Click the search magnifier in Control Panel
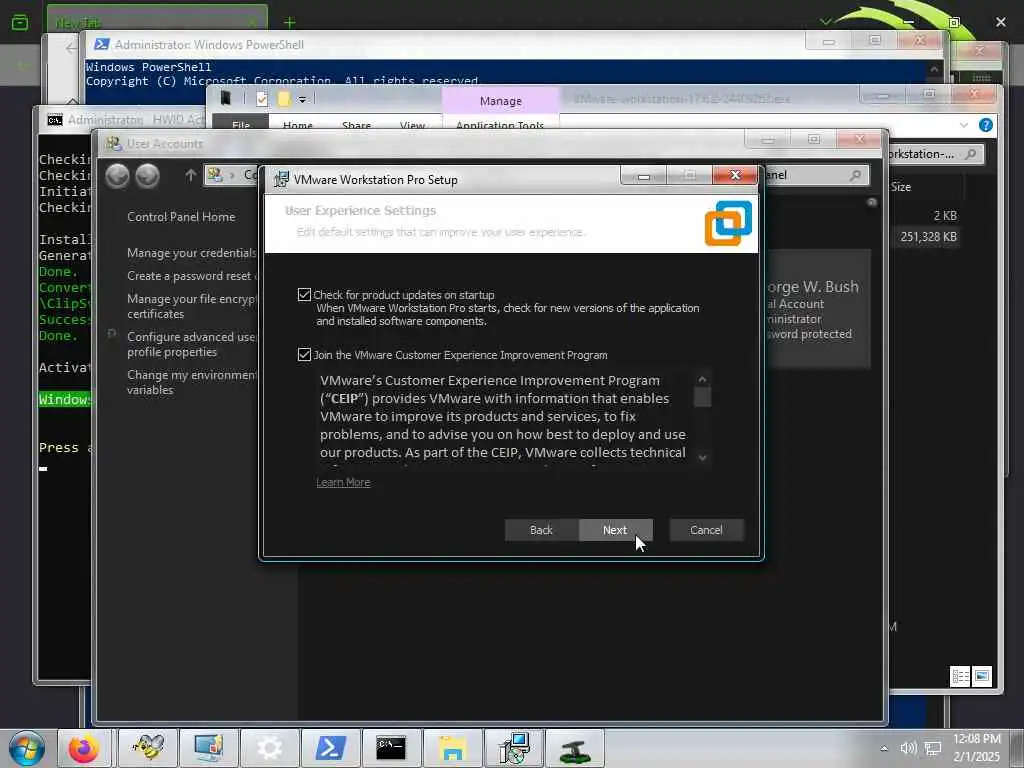 [x=855, y=175]
